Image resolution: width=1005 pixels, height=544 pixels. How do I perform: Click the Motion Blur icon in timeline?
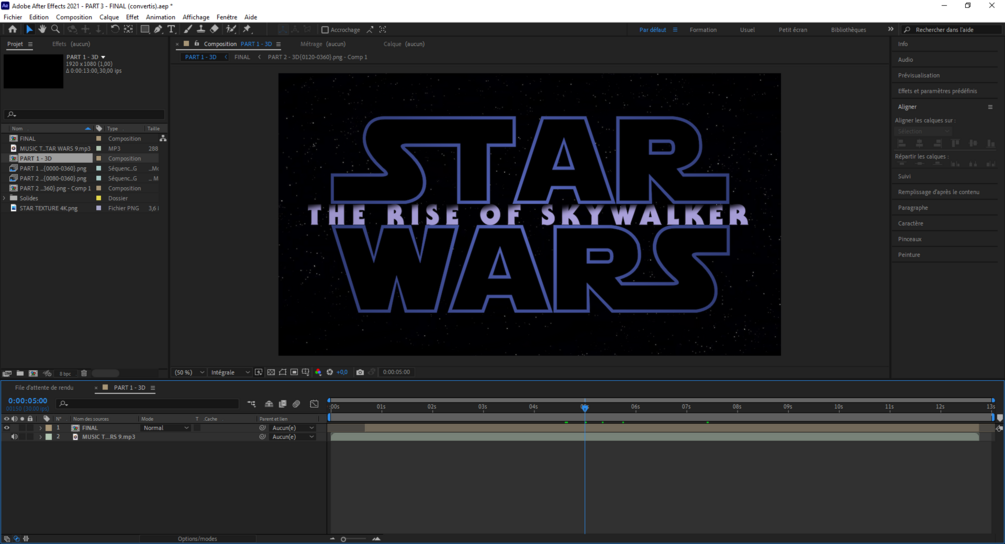(x=296, y=404)
